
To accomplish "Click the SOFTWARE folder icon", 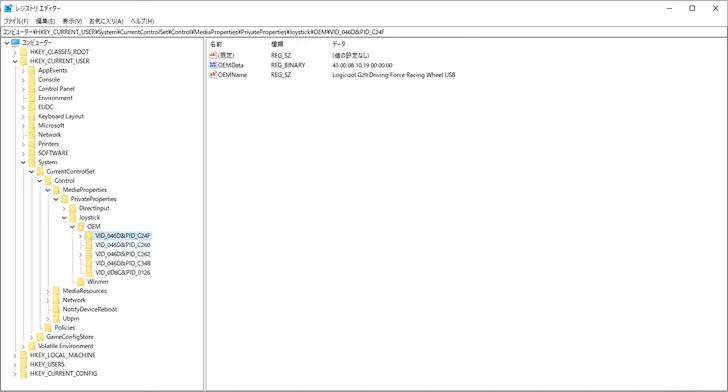I will click(32, 153).
